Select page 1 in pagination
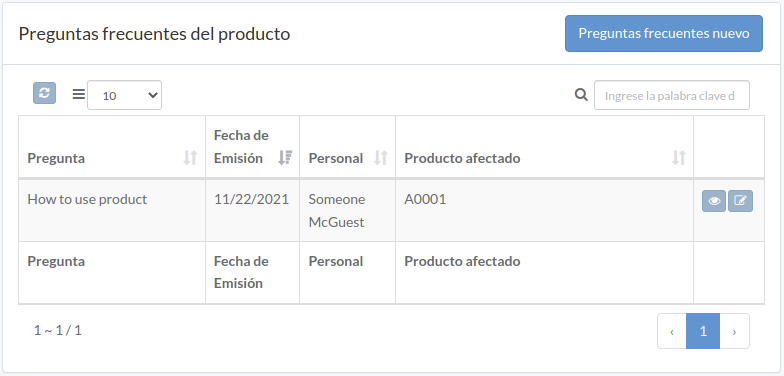This screenshot has width=784, height=376. [x=703, y=331]
